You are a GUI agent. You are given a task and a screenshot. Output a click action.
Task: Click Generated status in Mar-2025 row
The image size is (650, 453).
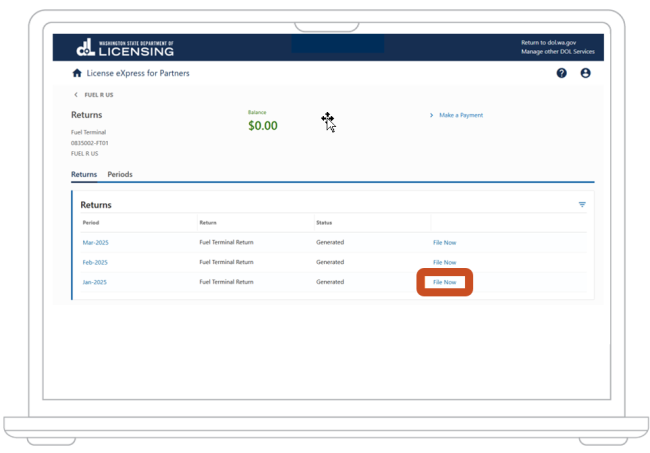(x=330, y=242)
